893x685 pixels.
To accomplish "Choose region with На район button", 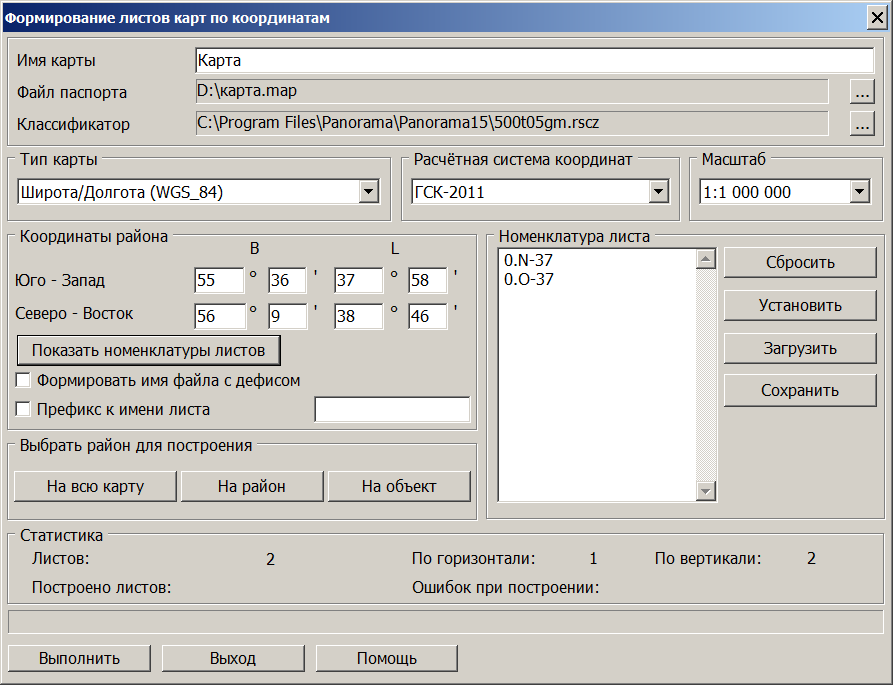I will [x=251, y=486].
